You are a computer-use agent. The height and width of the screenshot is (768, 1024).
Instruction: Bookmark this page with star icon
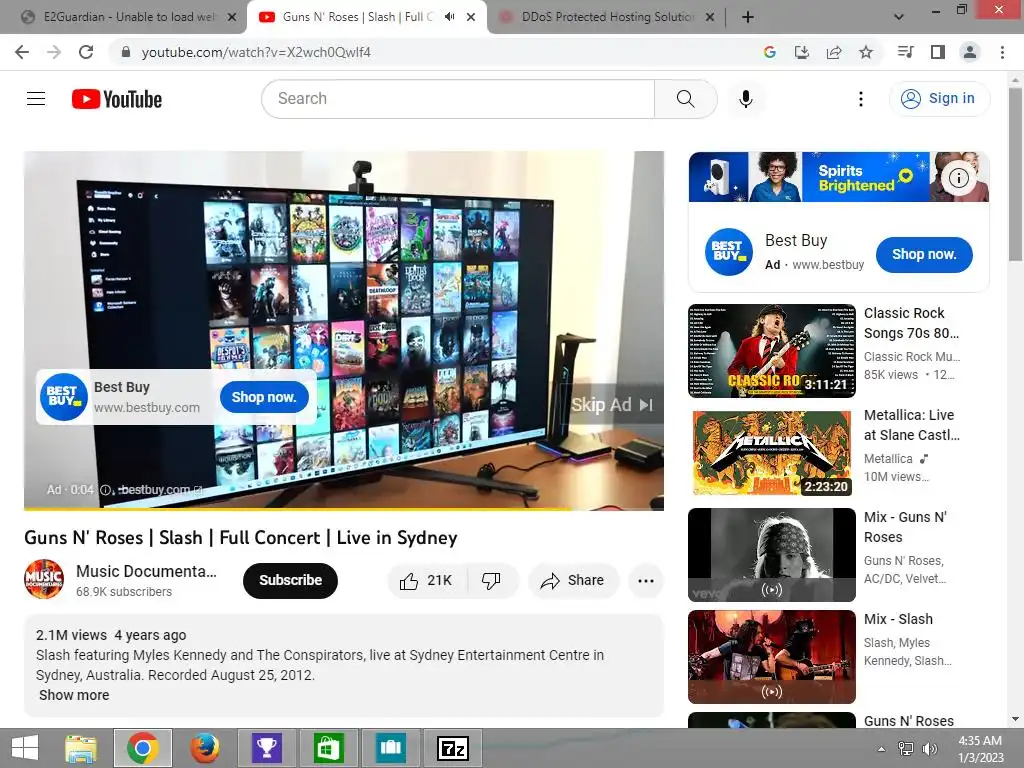866,52
